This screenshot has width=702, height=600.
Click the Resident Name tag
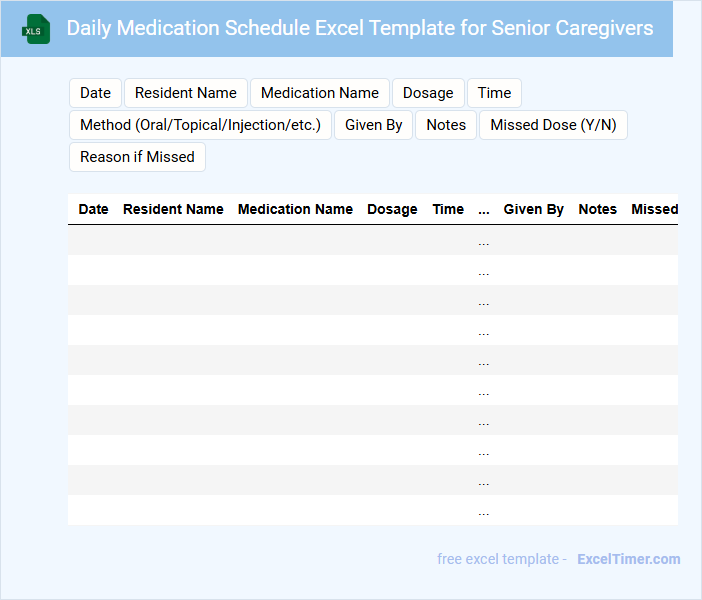(x=186, y=93)
